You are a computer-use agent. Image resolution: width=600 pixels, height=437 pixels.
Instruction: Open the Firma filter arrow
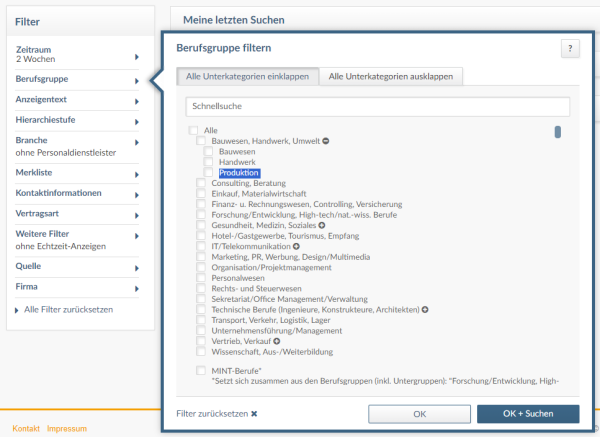pyautogui.click(x=137, y=289)
